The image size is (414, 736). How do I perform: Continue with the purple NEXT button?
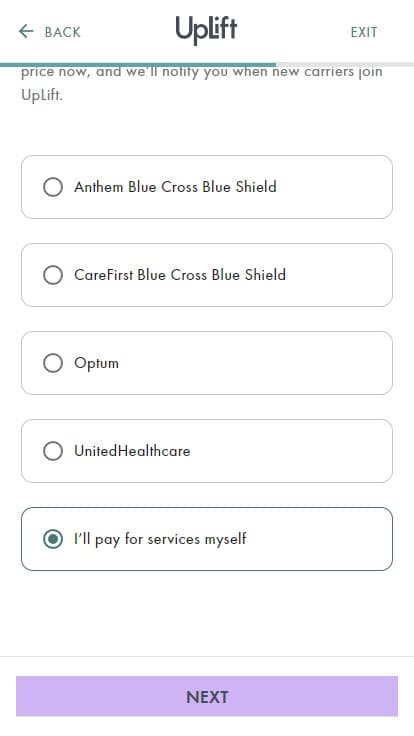(x=207, y=697)
